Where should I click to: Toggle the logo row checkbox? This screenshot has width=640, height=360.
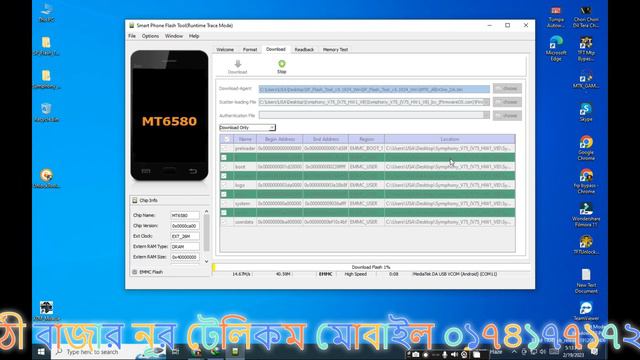224,185
